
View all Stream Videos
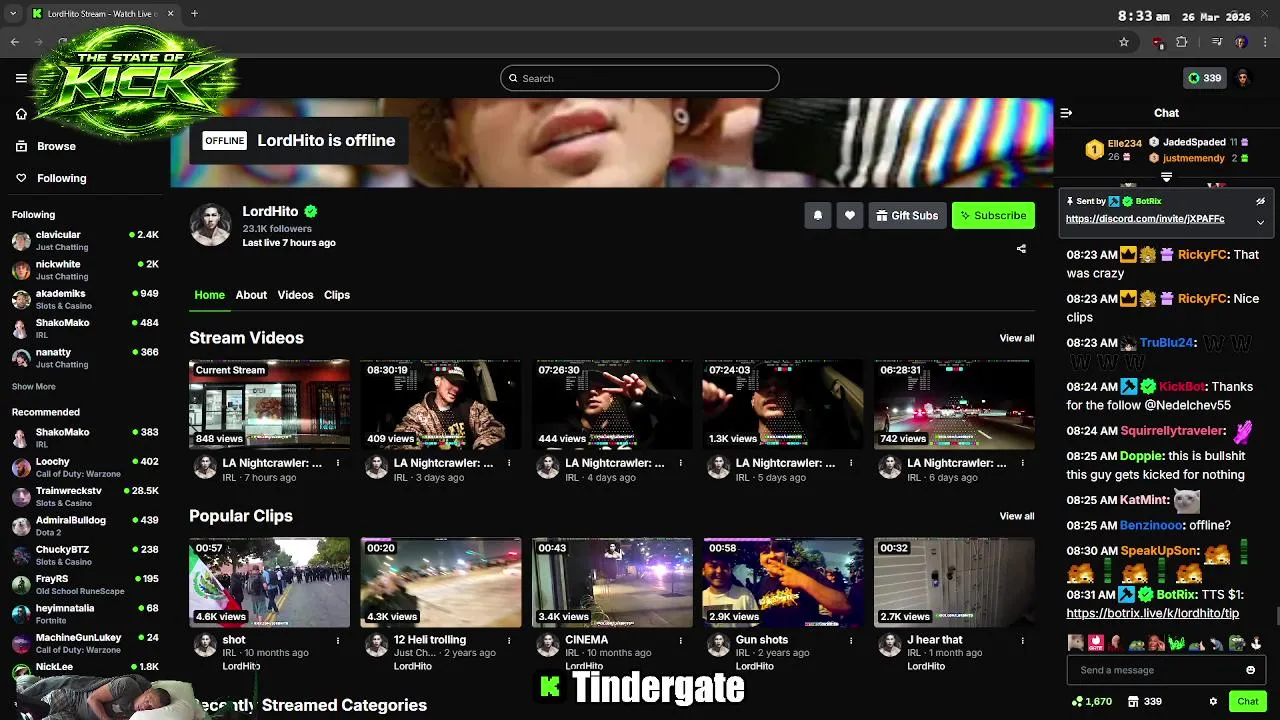(1017, 338)
